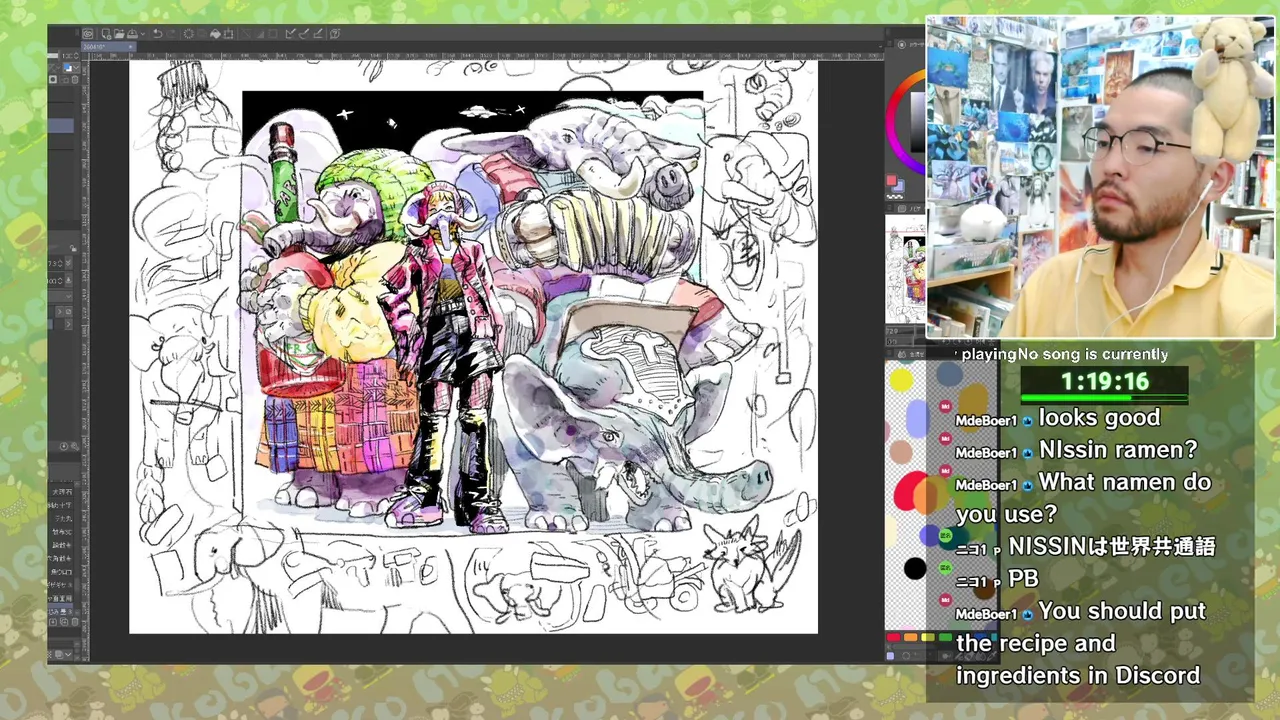Toggle the Snap to Special Ruler icon
1280x720 pixels.
point(305,34)
